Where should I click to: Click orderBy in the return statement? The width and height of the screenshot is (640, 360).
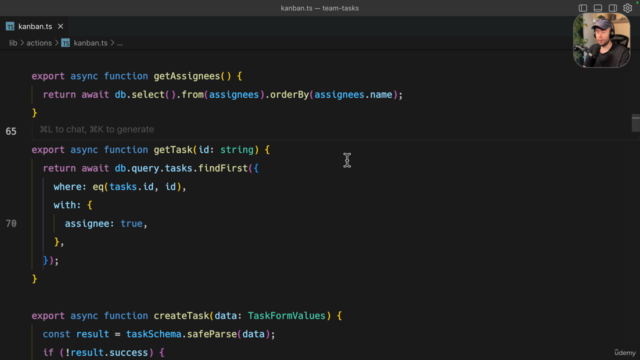289,95
